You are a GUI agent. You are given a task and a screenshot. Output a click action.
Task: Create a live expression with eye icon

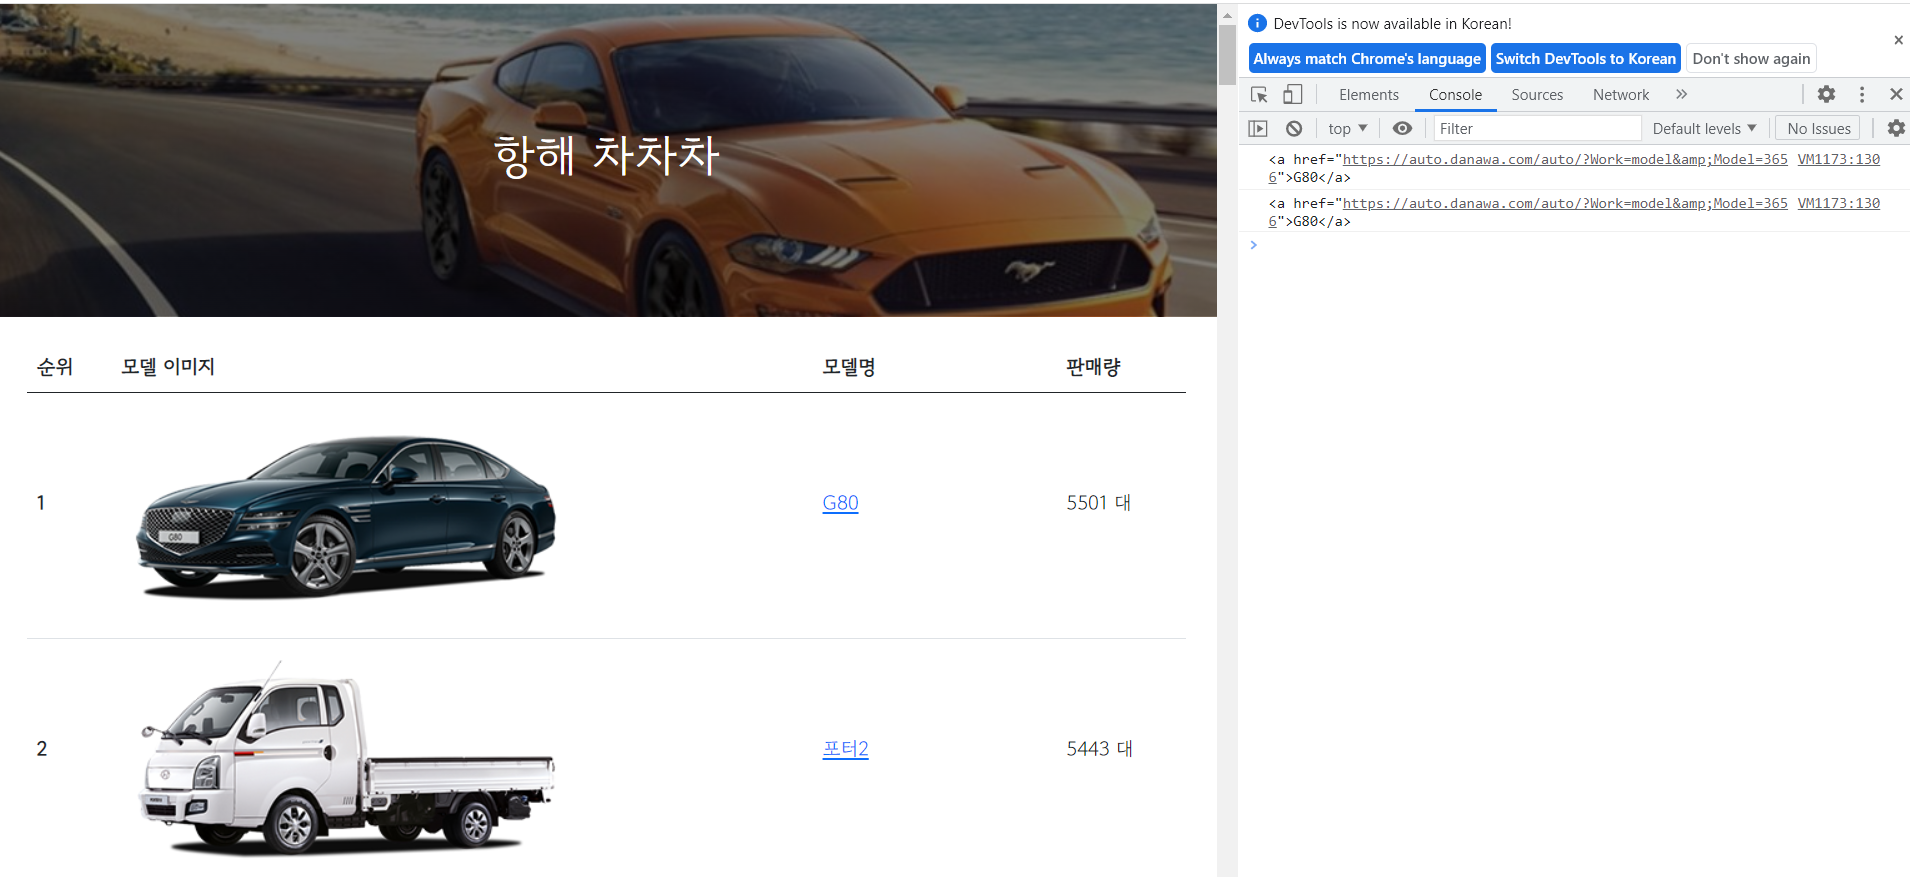(x=1402, y=128)
